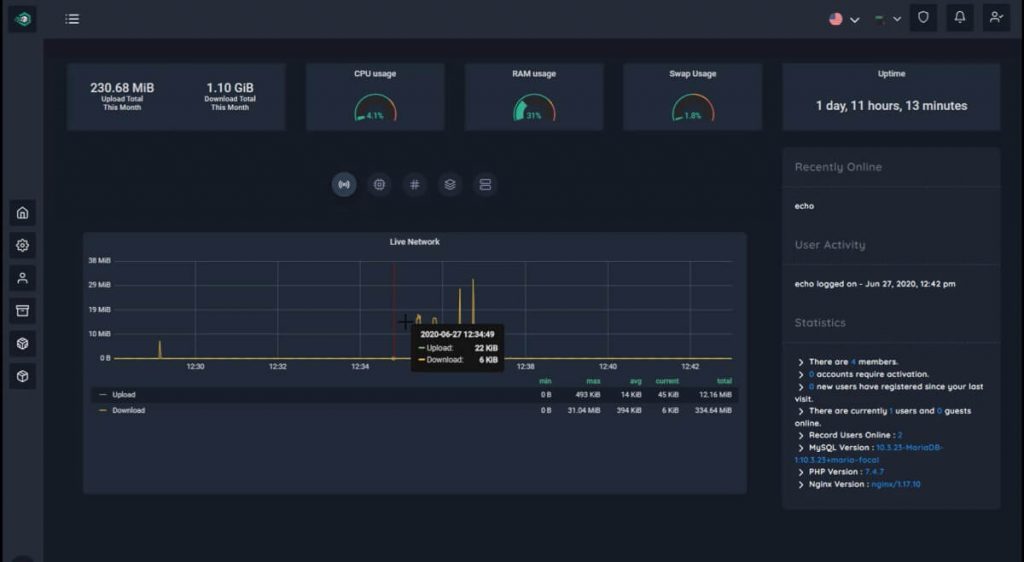The height and width of the screenshot is (562, 1024).
Task: Expand the Nginx Version row chevron
Action: pyautogui.click(x=801, y=485)
